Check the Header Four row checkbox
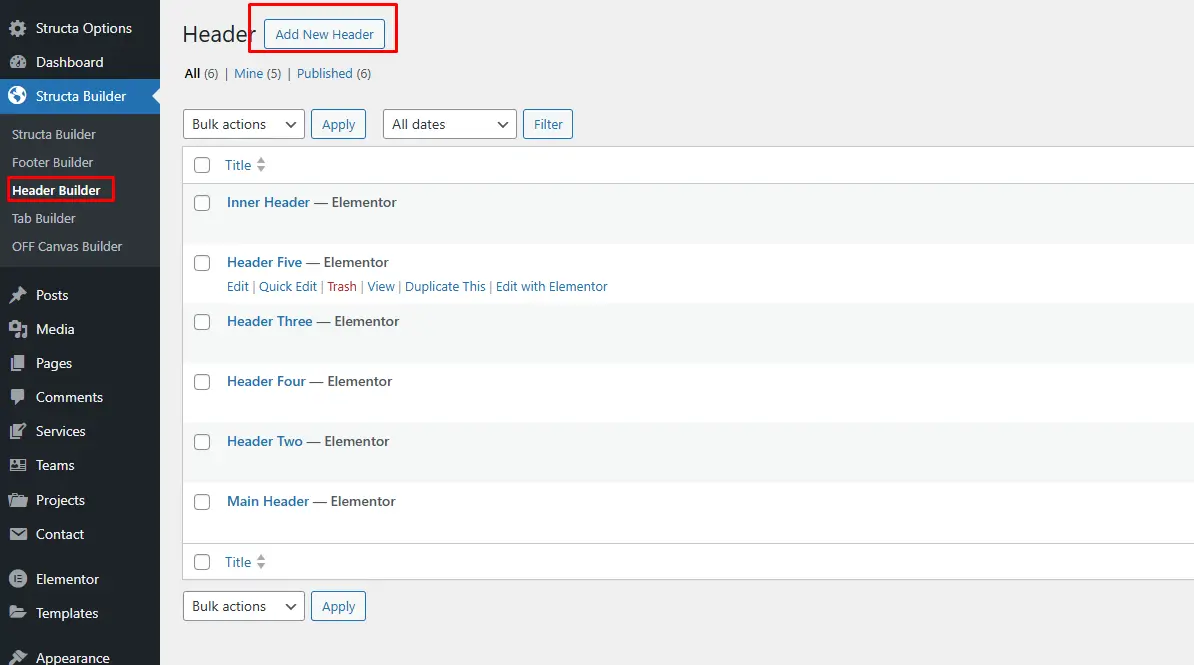The height and width of the screenshot is (665, 1194). point(202,382)
